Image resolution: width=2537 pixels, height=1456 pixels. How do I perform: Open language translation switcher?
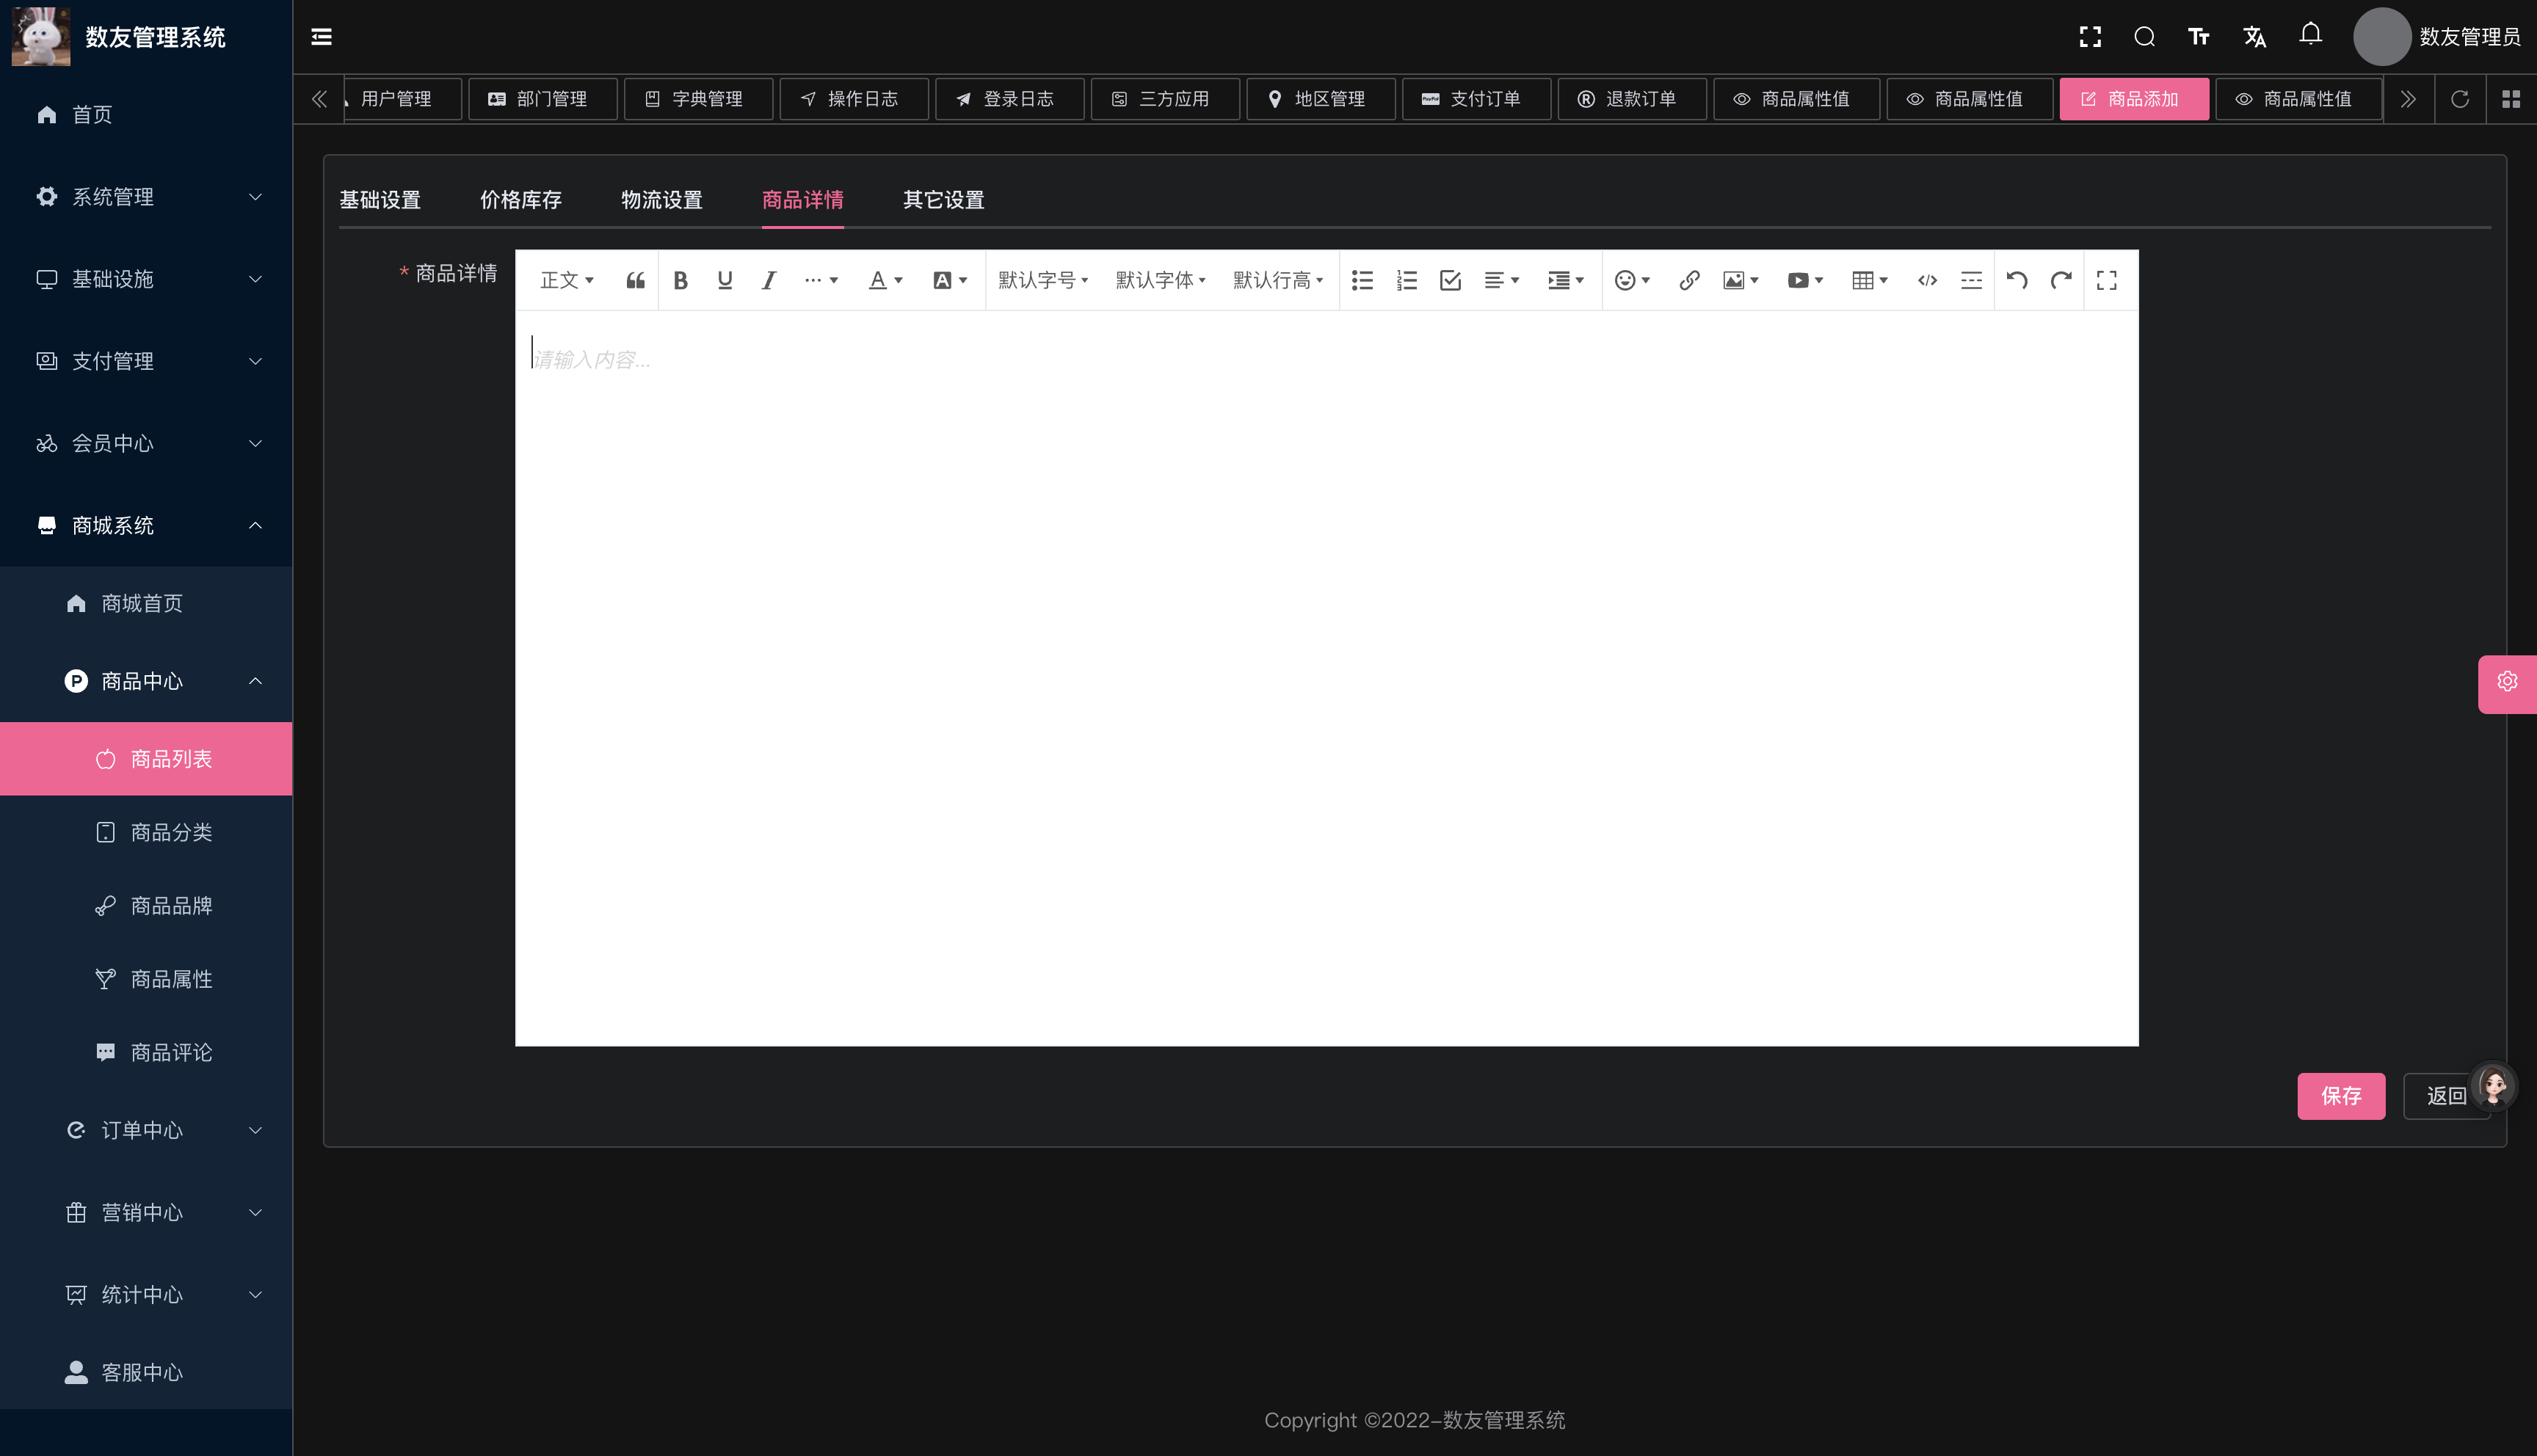(2254, 37)
